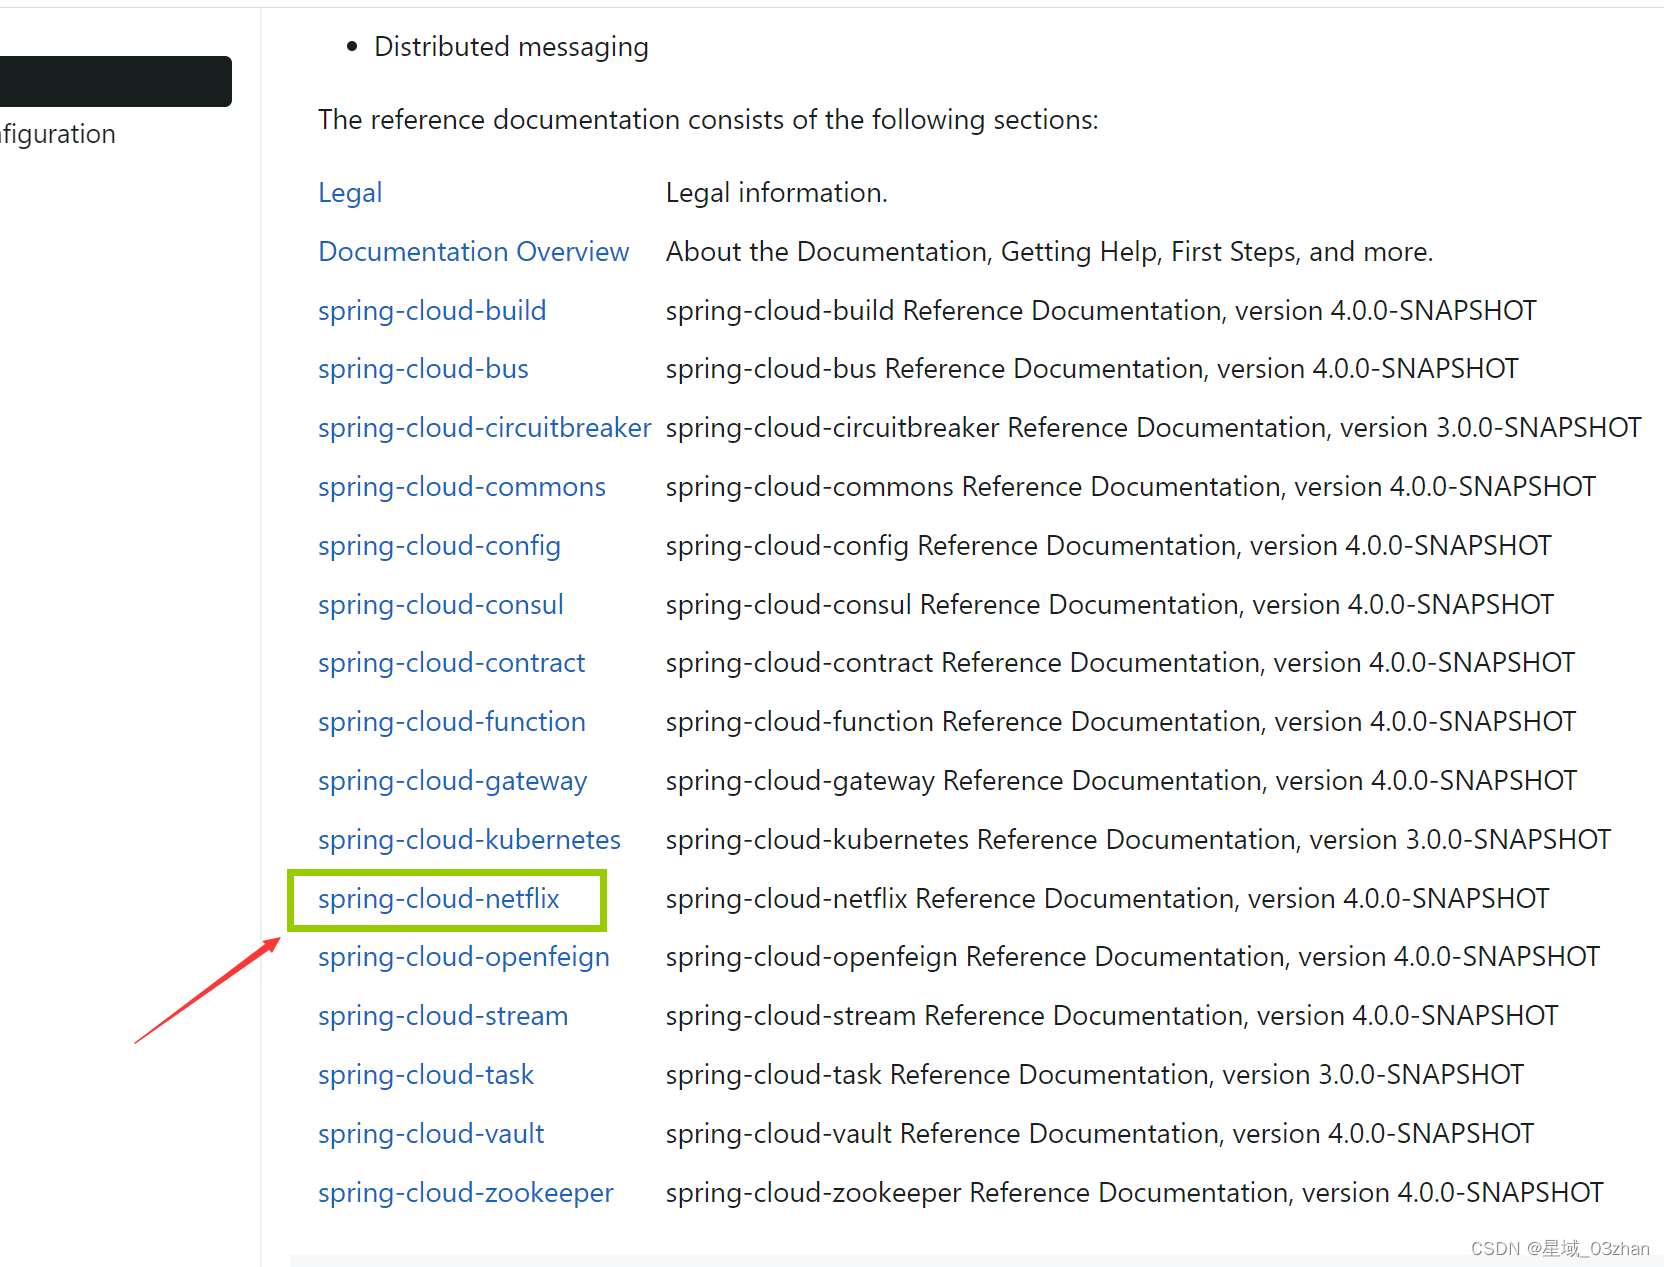The image size is (1664, 1267).
Task: Click the 'reference documentation consists of' sentence
Action: coord(708,120)
